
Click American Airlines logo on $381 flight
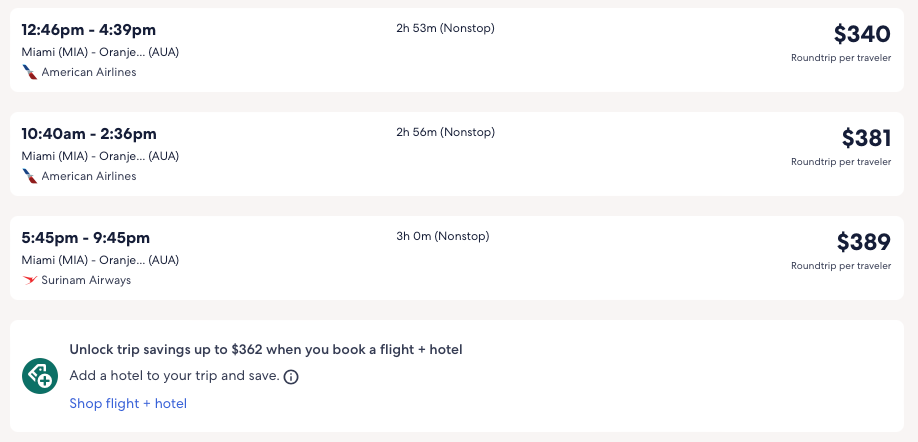pos(30,176)
